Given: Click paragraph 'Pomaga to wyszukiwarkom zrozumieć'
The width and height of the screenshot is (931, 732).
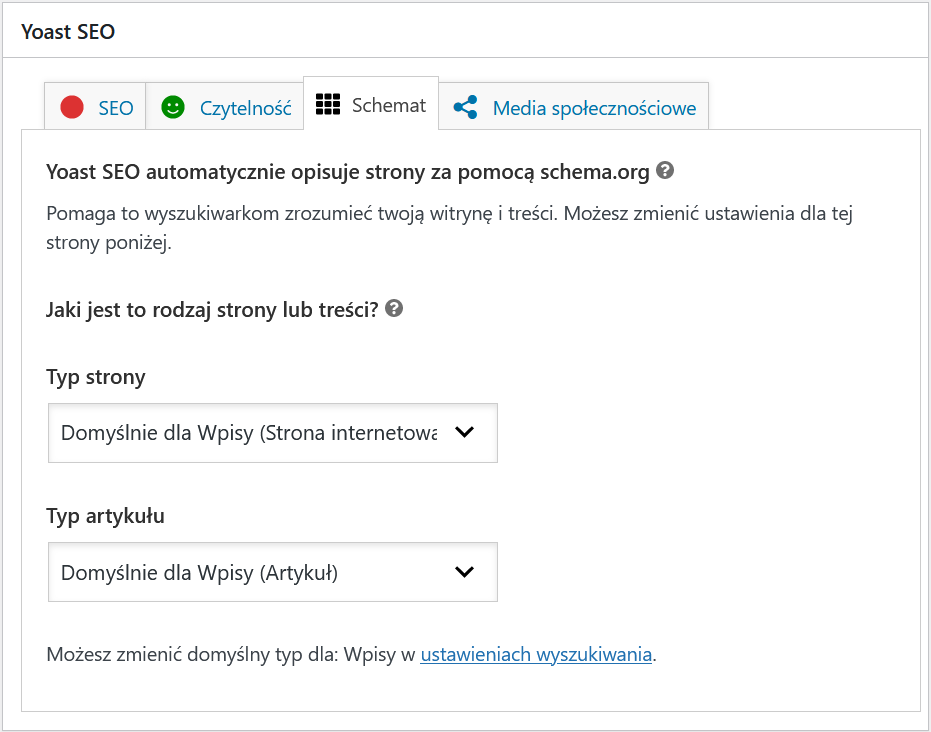Looking at the screenshot, I should tap(449, 228).
